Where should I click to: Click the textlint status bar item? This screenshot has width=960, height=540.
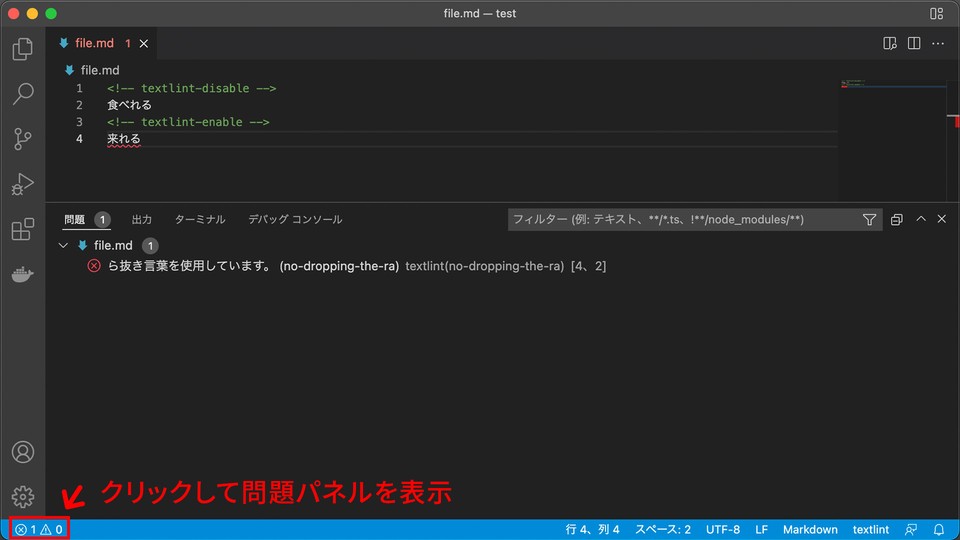(871, 529)
